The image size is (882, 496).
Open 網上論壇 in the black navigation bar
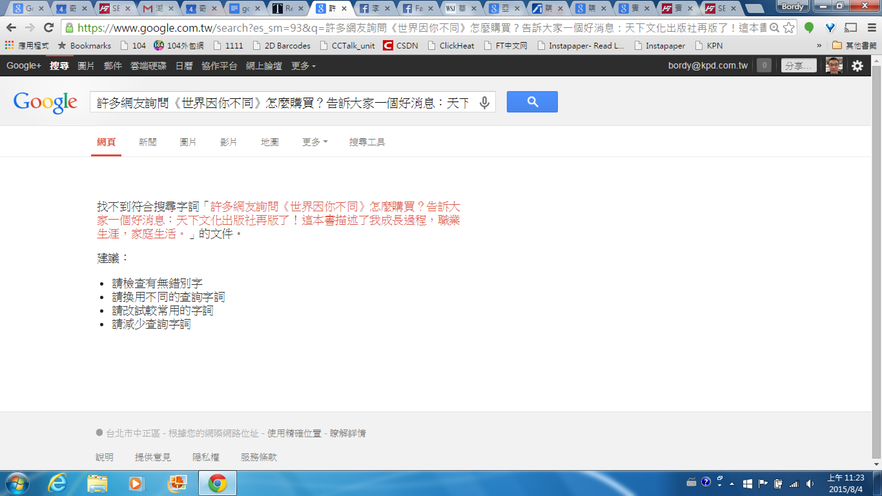tap(264, 66)
